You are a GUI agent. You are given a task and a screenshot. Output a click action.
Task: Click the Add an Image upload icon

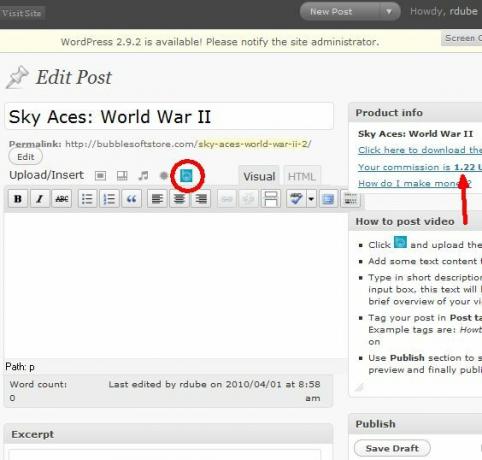(100, 176)
